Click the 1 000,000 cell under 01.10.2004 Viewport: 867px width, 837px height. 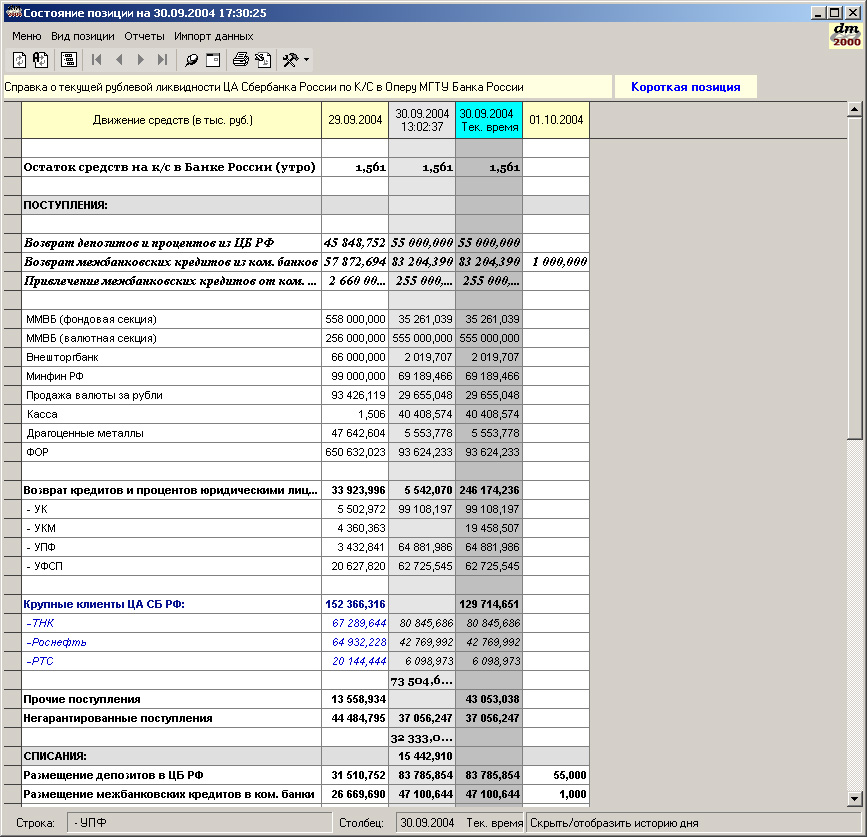pos(556,262)
